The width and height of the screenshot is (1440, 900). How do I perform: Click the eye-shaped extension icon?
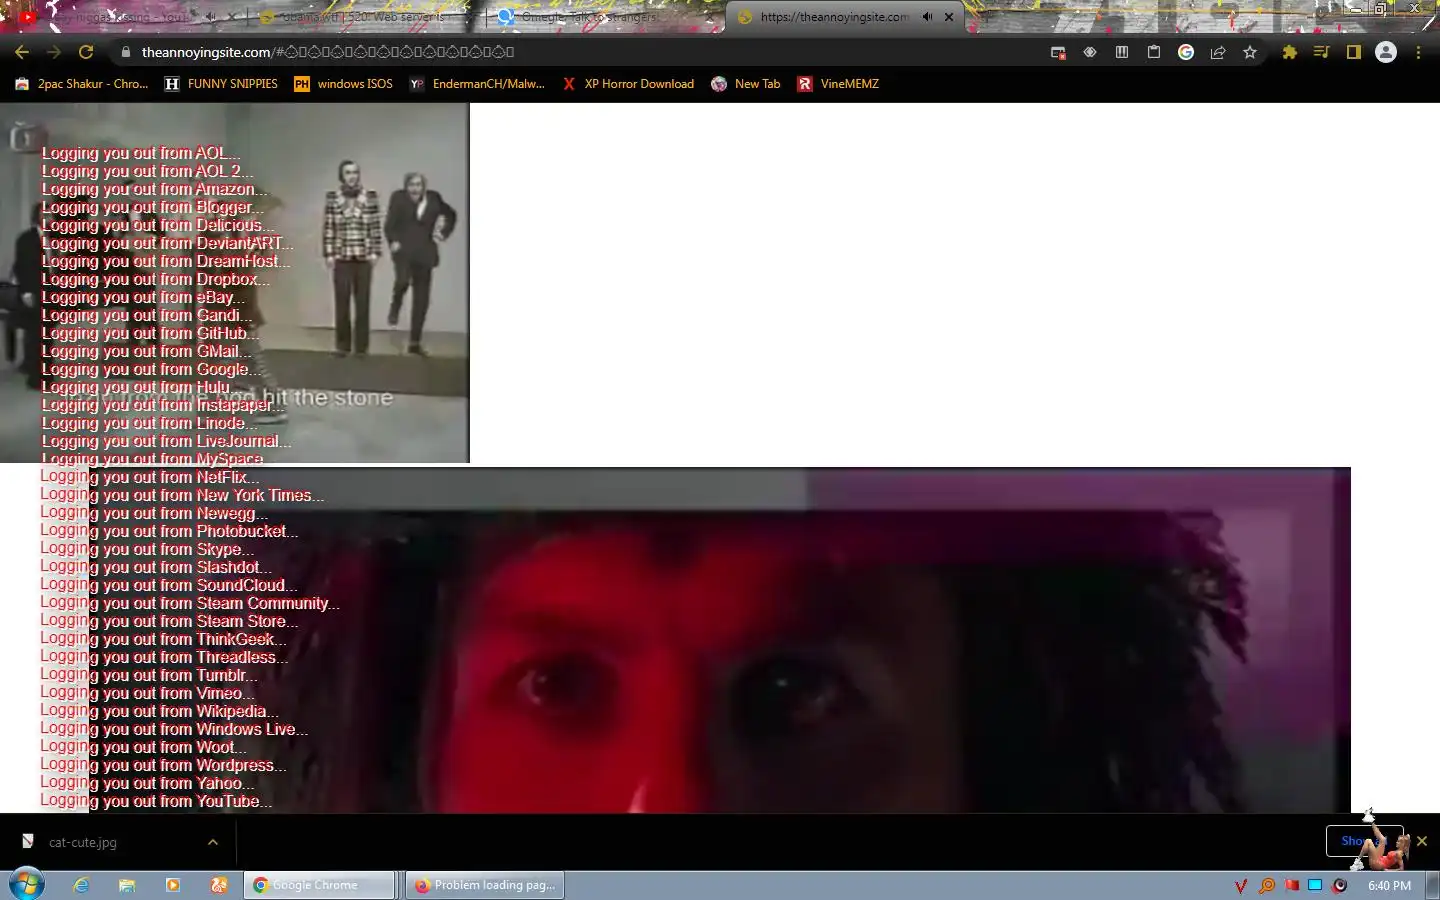1090,52
